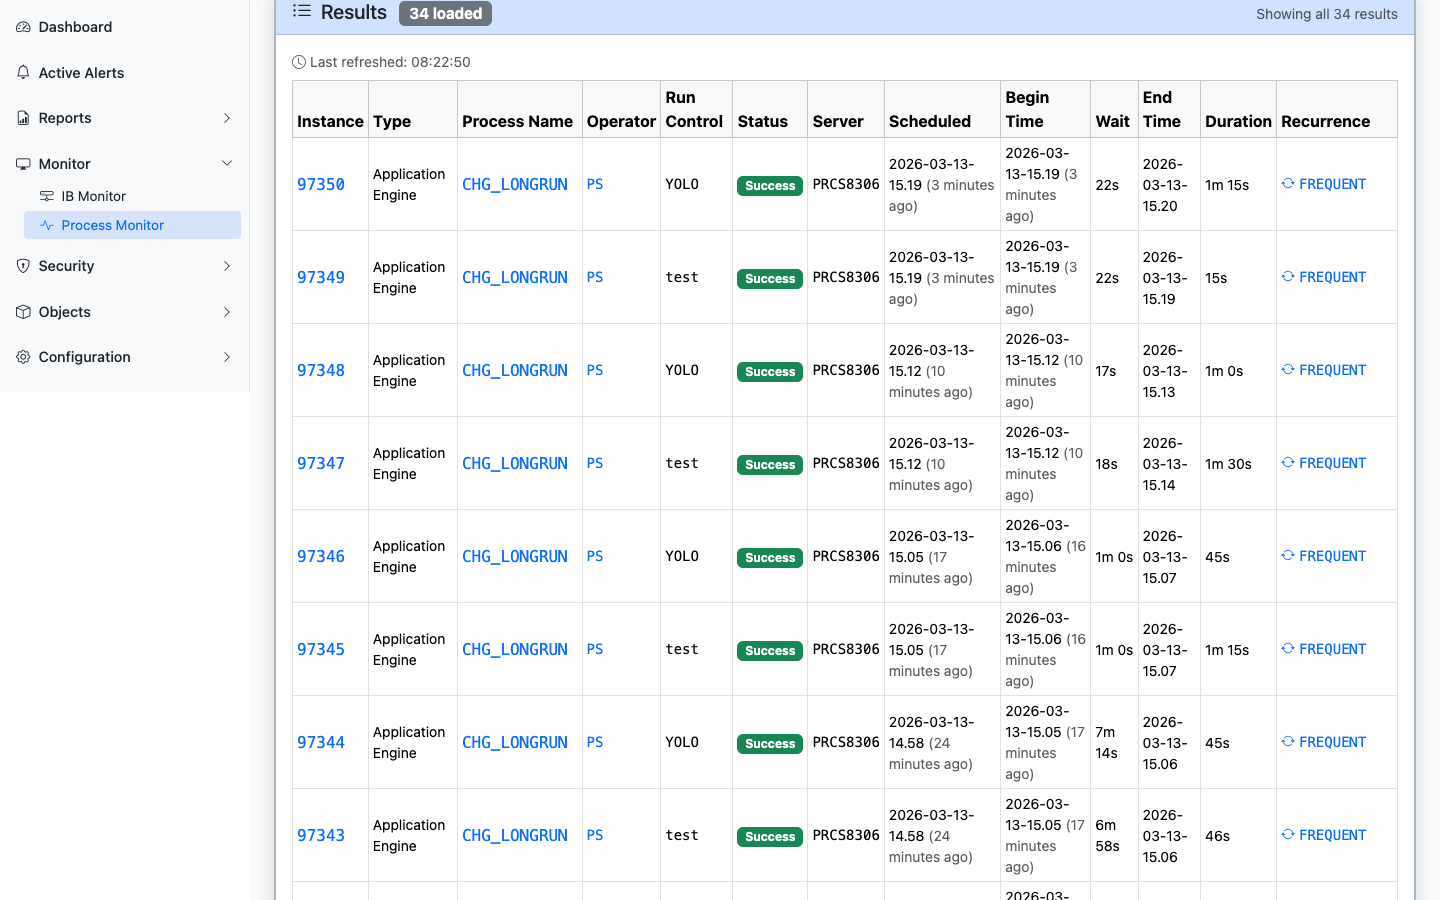Click PS operator in row 97344
The image size is (1440, 900).
click(x=595, y=742)
